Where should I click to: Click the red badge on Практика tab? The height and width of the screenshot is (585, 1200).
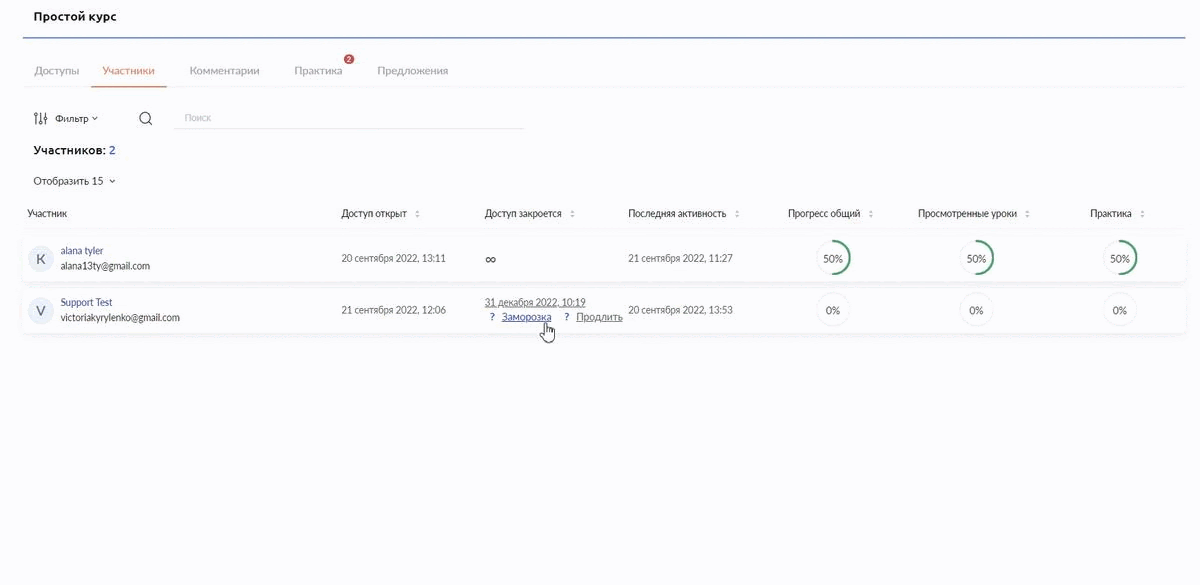click(x=349, y=59)
